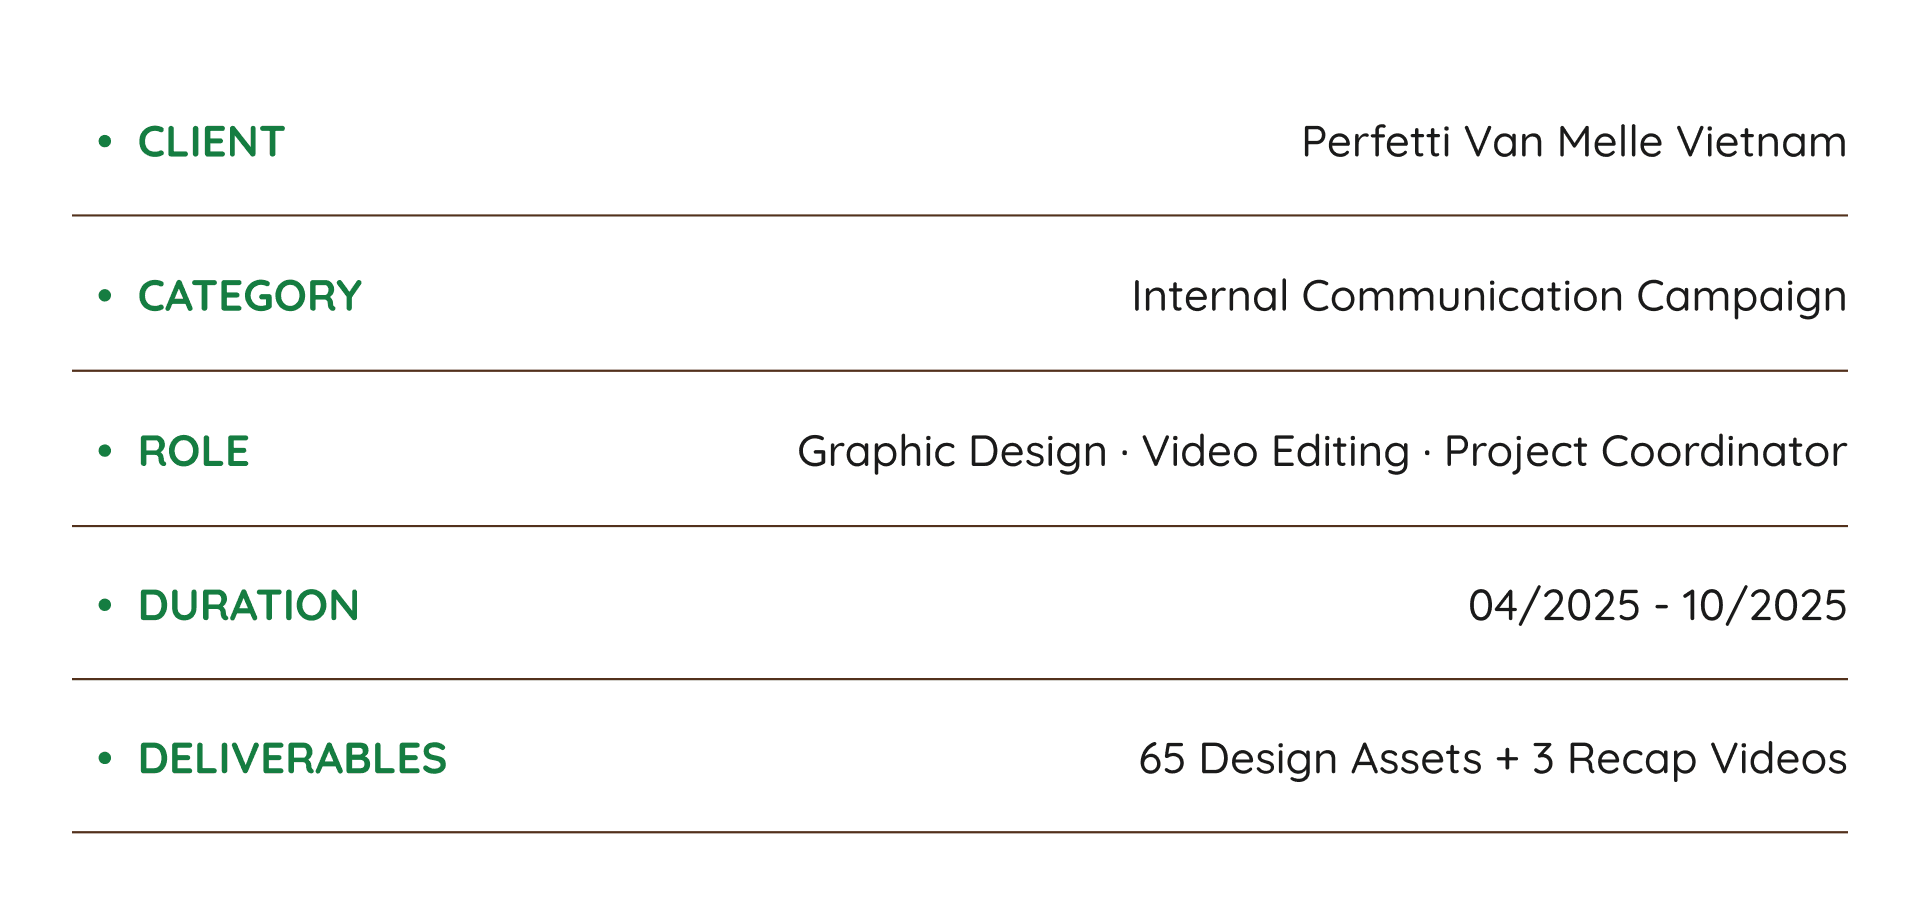Click the 10/2025 end date
This screenshot has height=897, width=1920.
tap(1764, 606)
